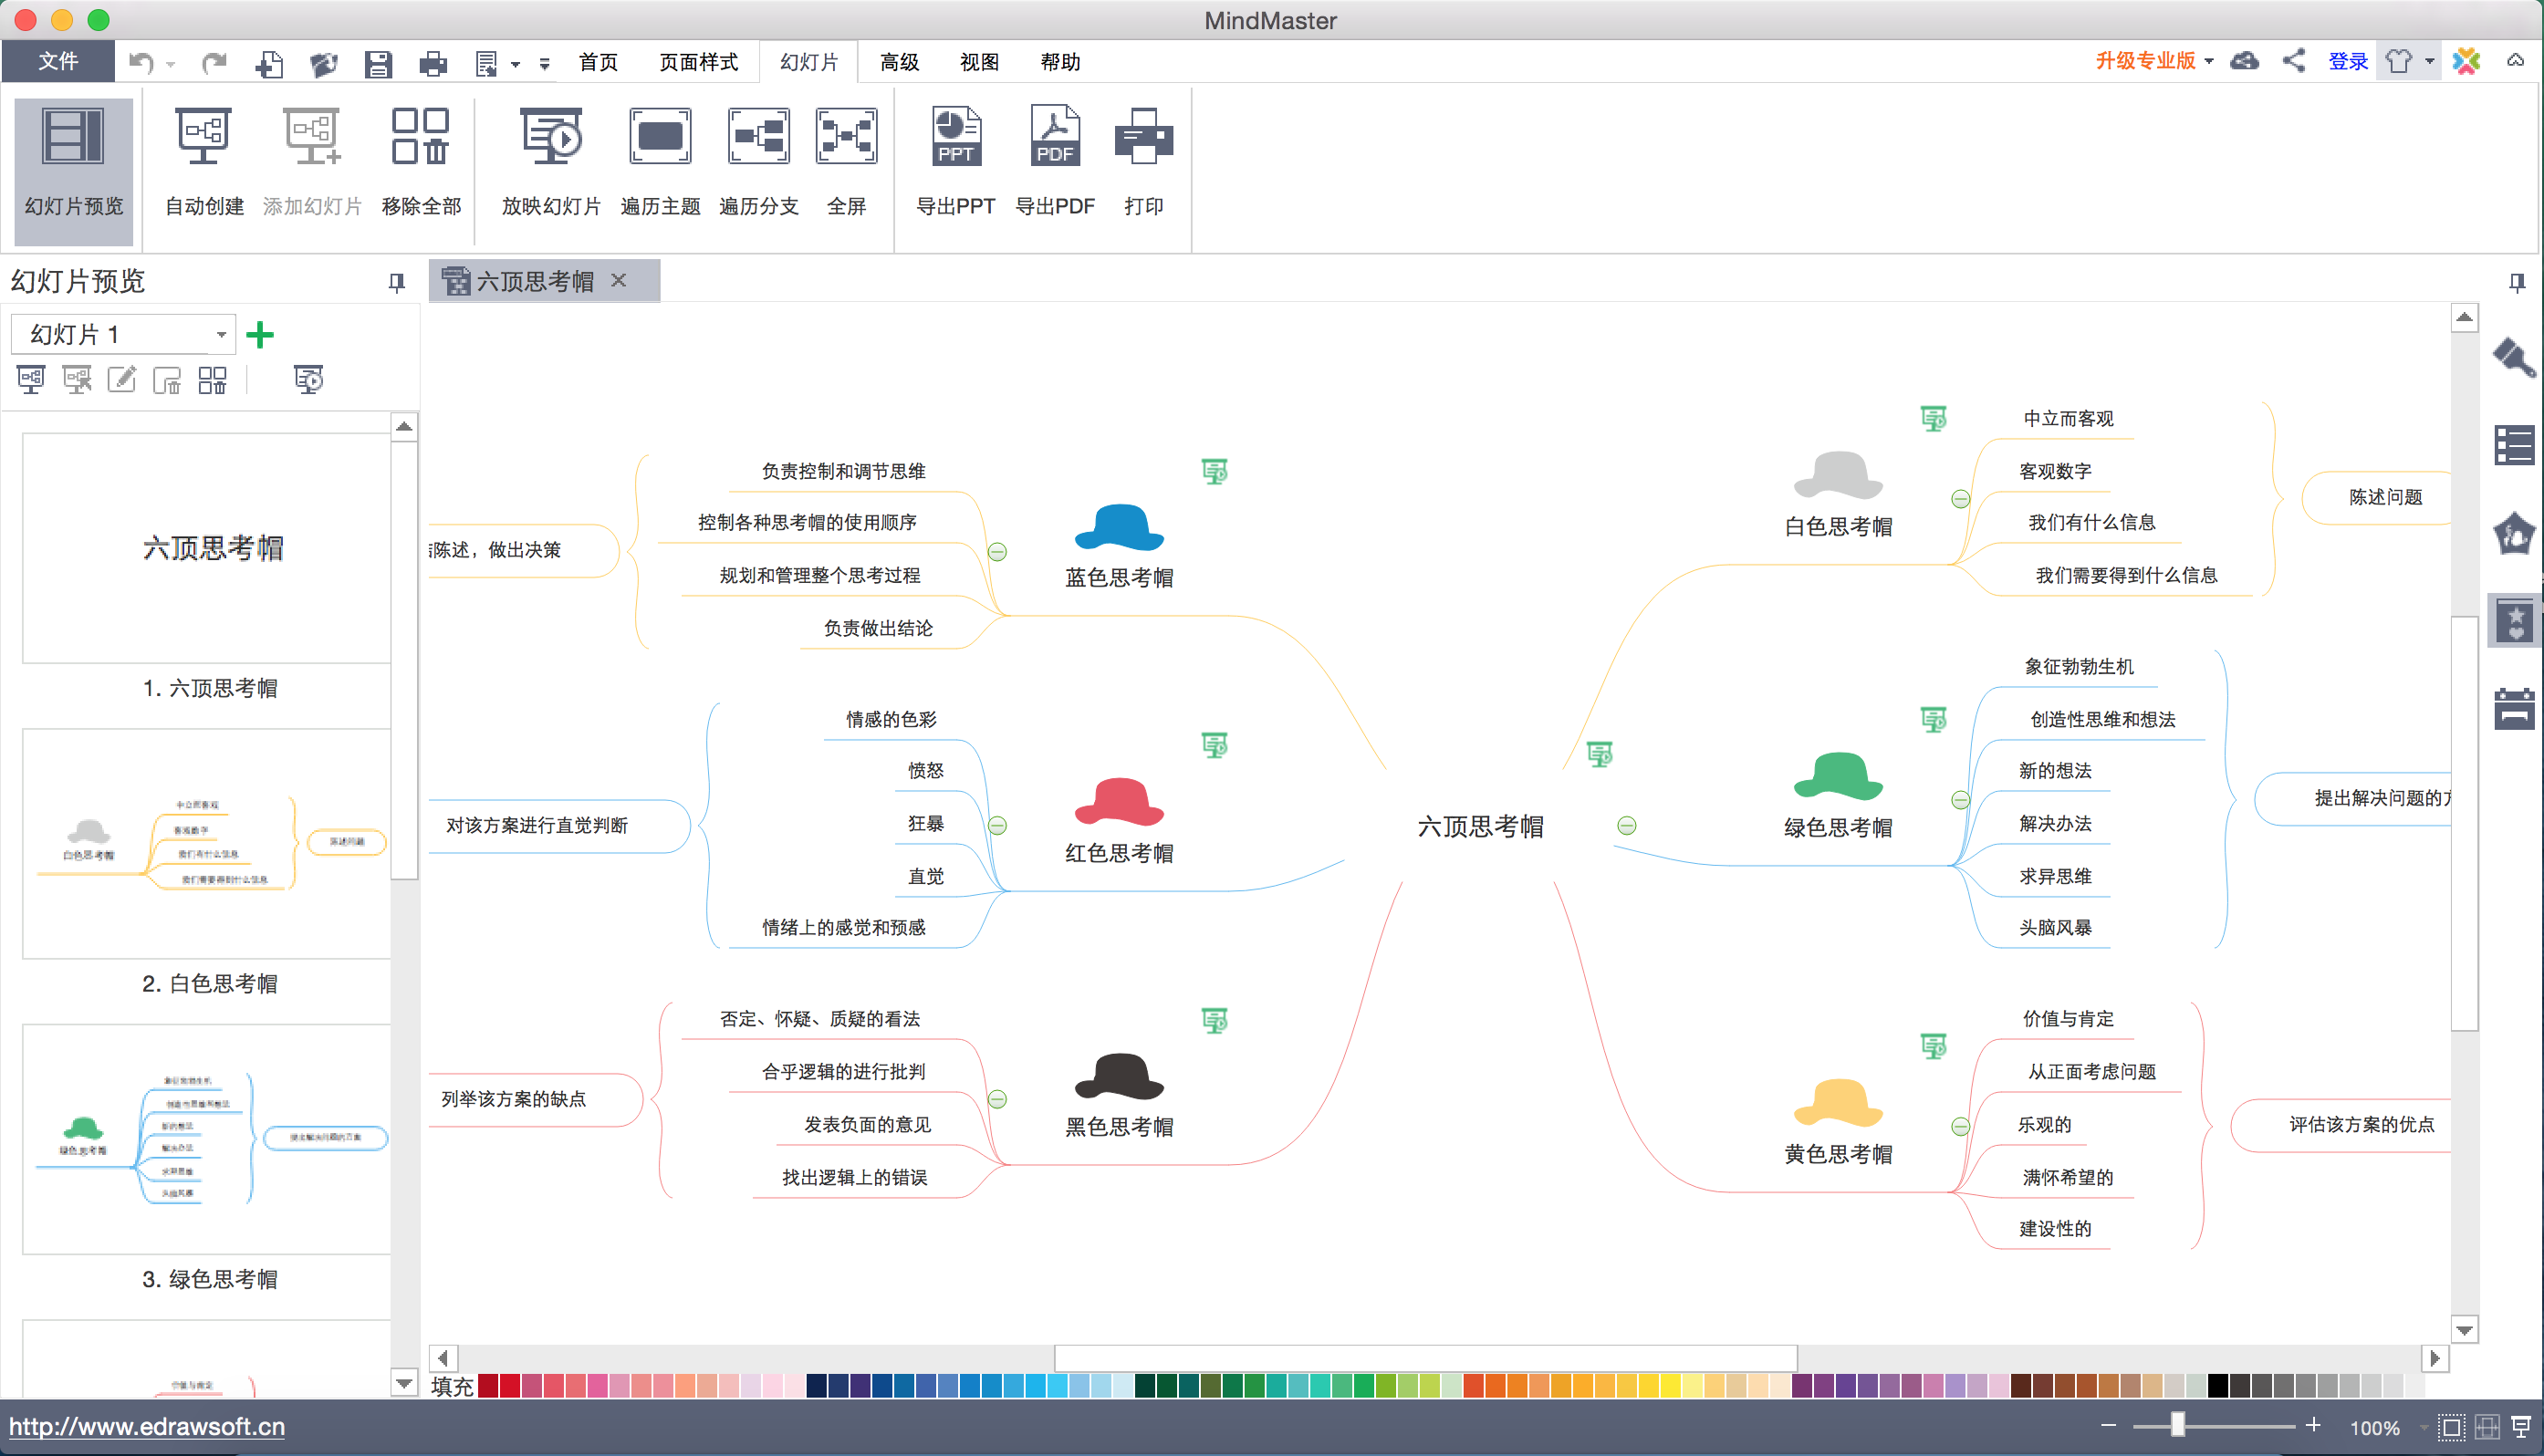This screenshot has width=2544, height=1456.
Task: Select slide thumbnail 3. 绿色思考帽
Action: tap(207, 1138)
